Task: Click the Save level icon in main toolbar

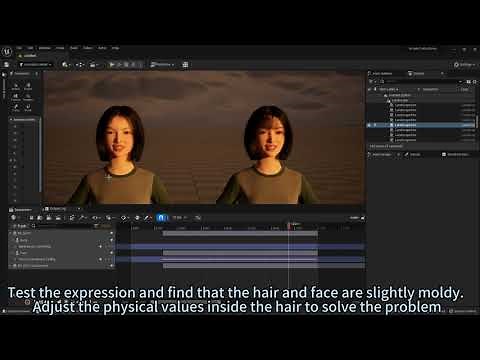Action: (6, 64)
